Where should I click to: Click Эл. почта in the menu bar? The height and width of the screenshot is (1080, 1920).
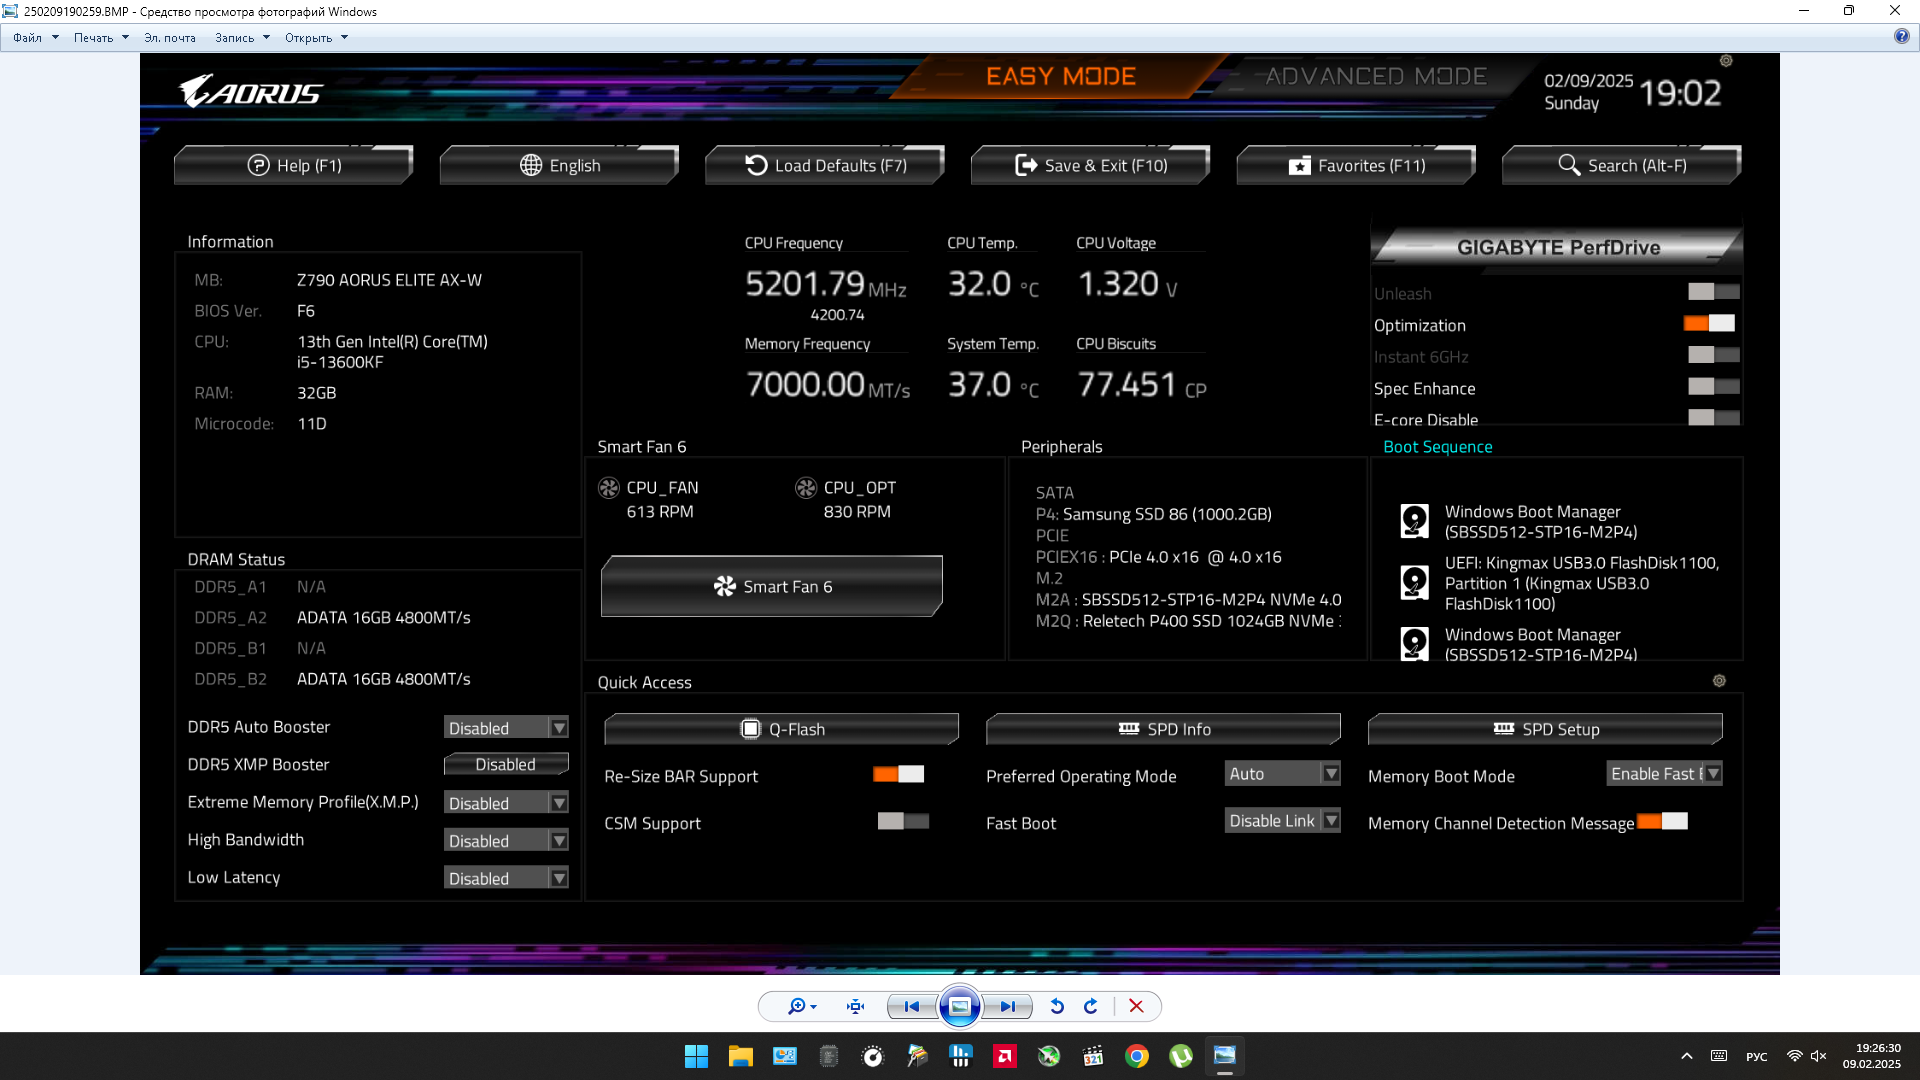(170, 38)
